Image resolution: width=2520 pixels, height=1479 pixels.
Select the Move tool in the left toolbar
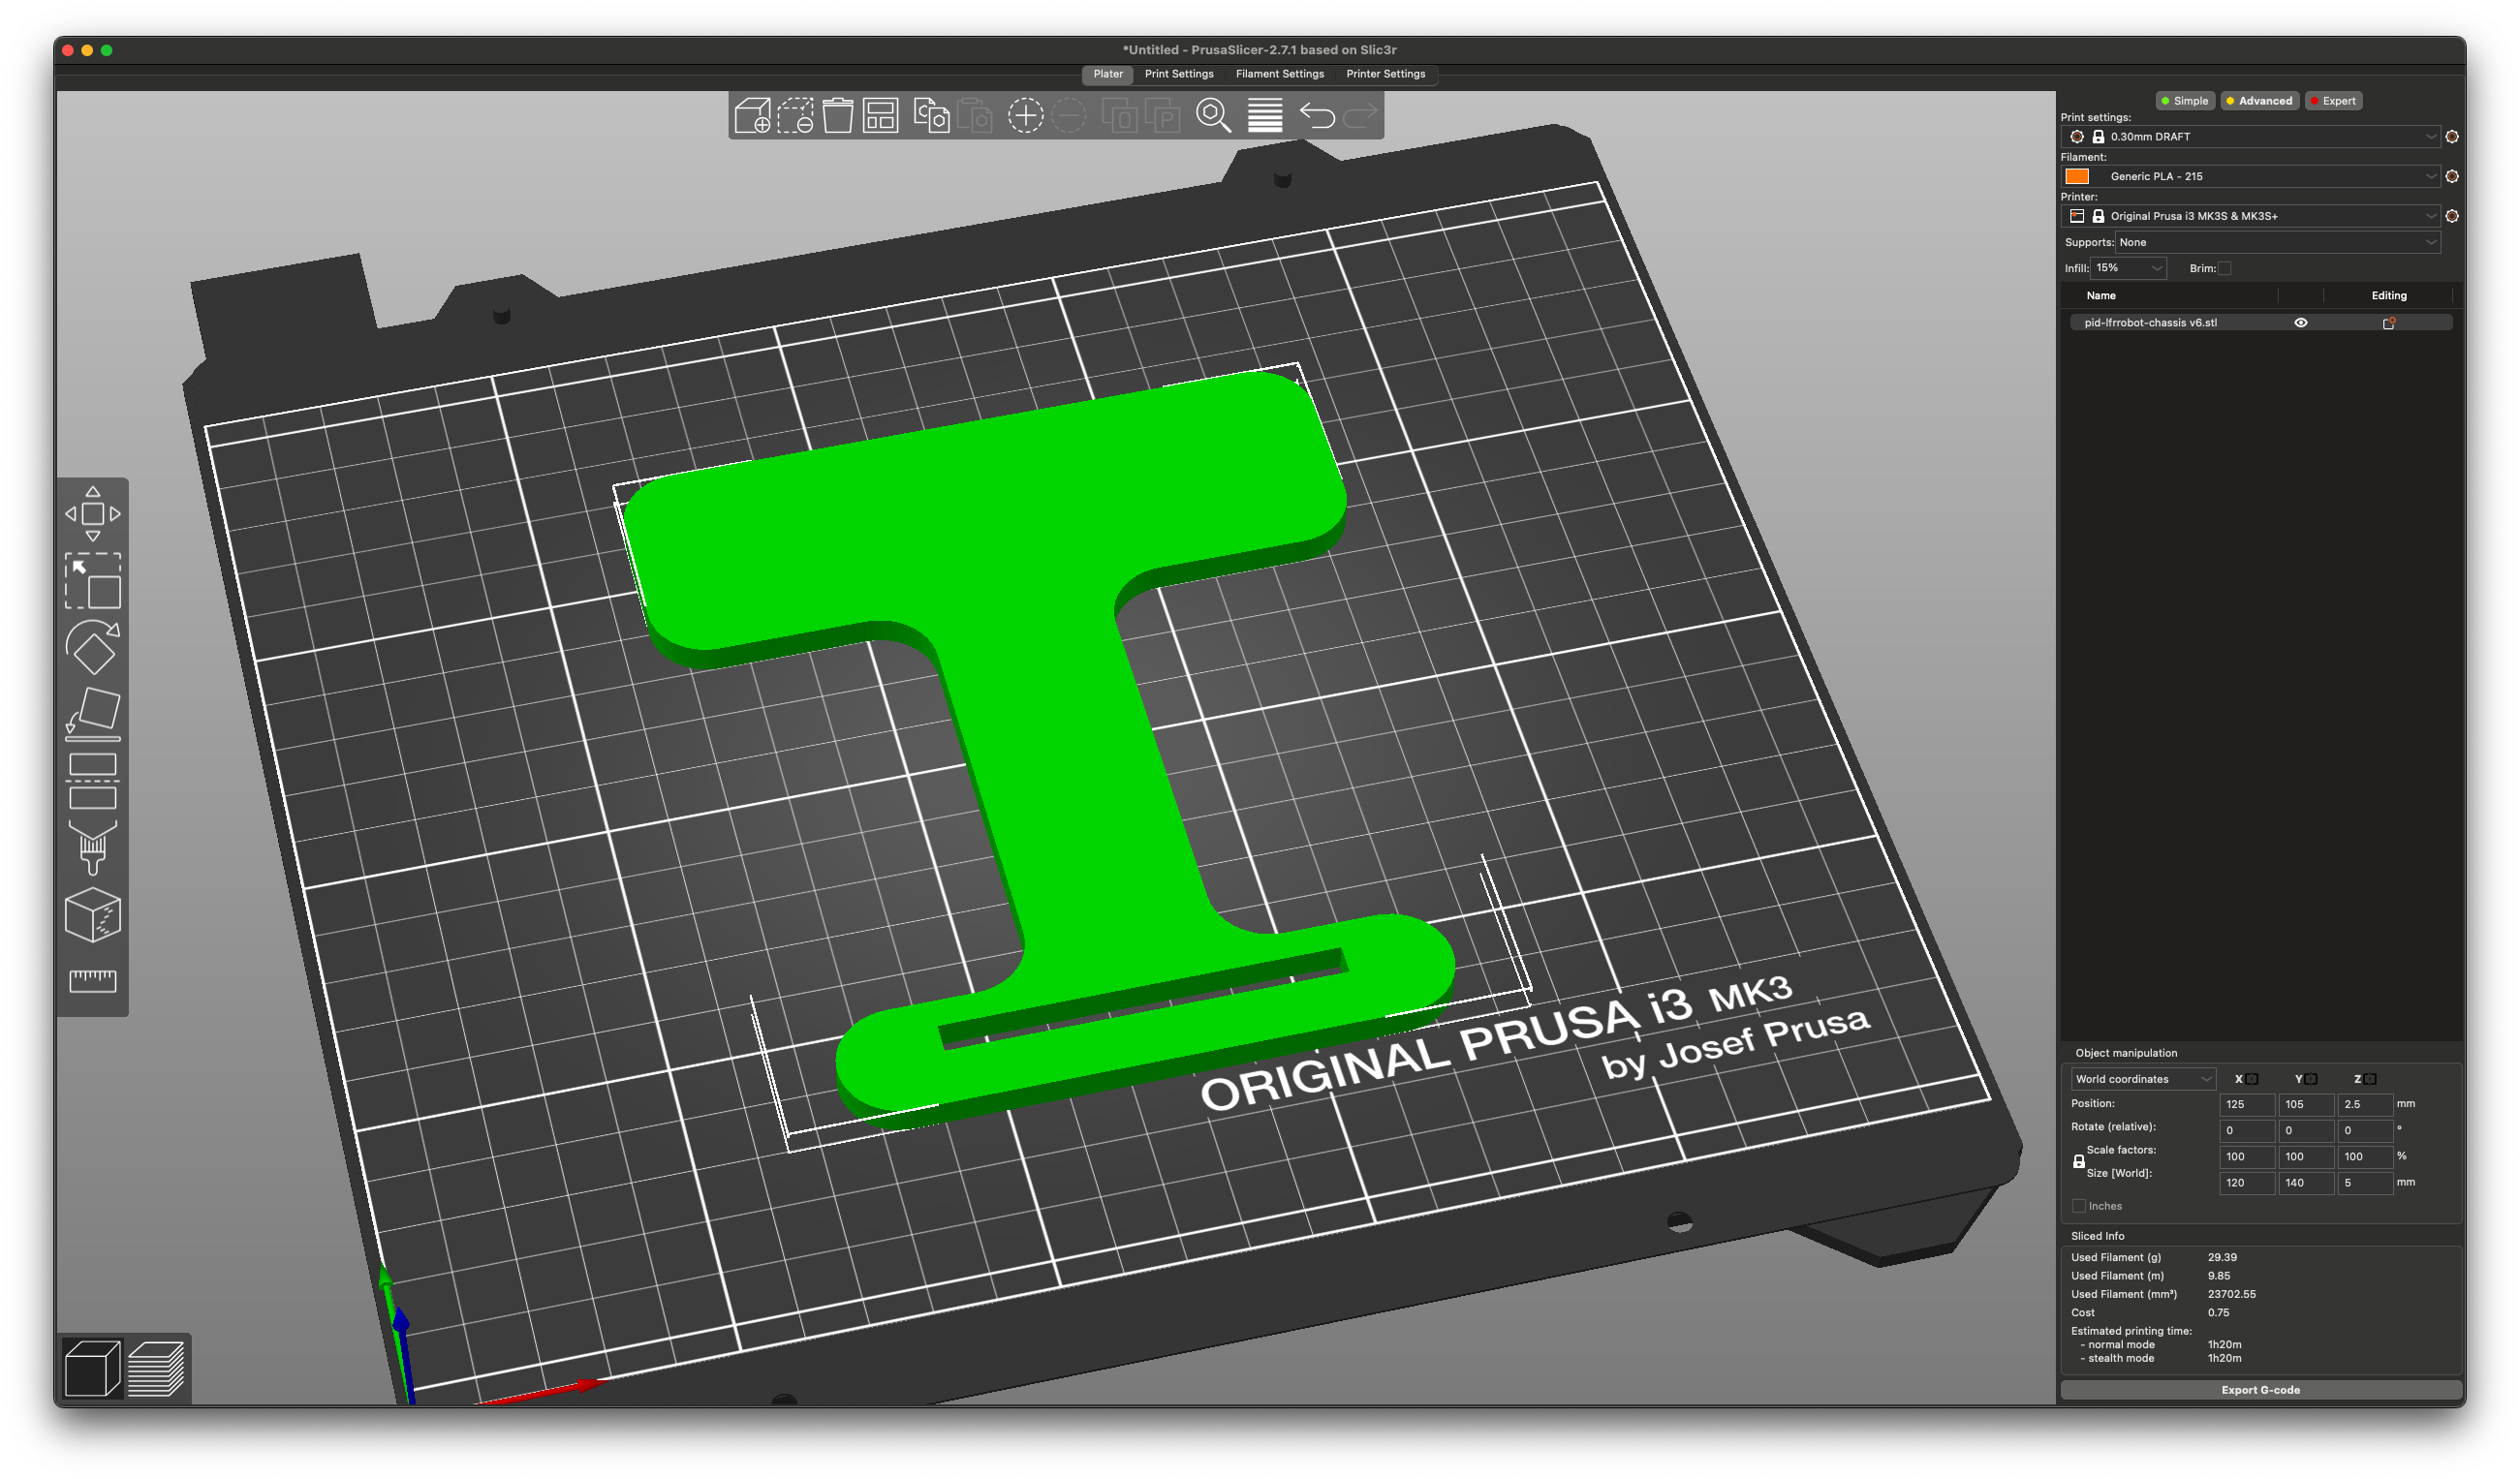click(x=94, y=514)
